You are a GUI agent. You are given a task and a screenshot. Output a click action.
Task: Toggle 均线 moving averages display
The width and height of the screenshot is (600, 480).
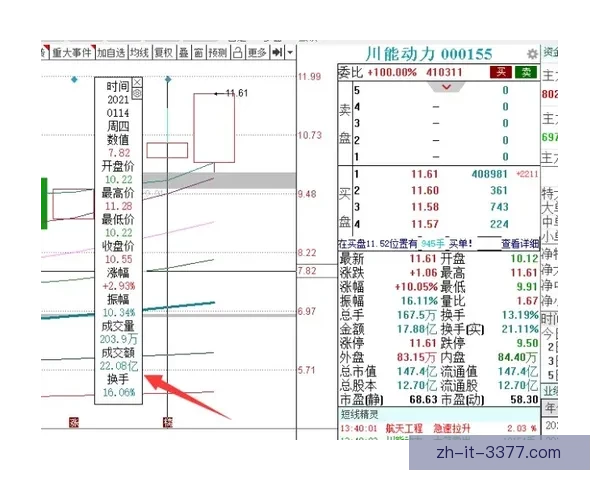point(139,52)
